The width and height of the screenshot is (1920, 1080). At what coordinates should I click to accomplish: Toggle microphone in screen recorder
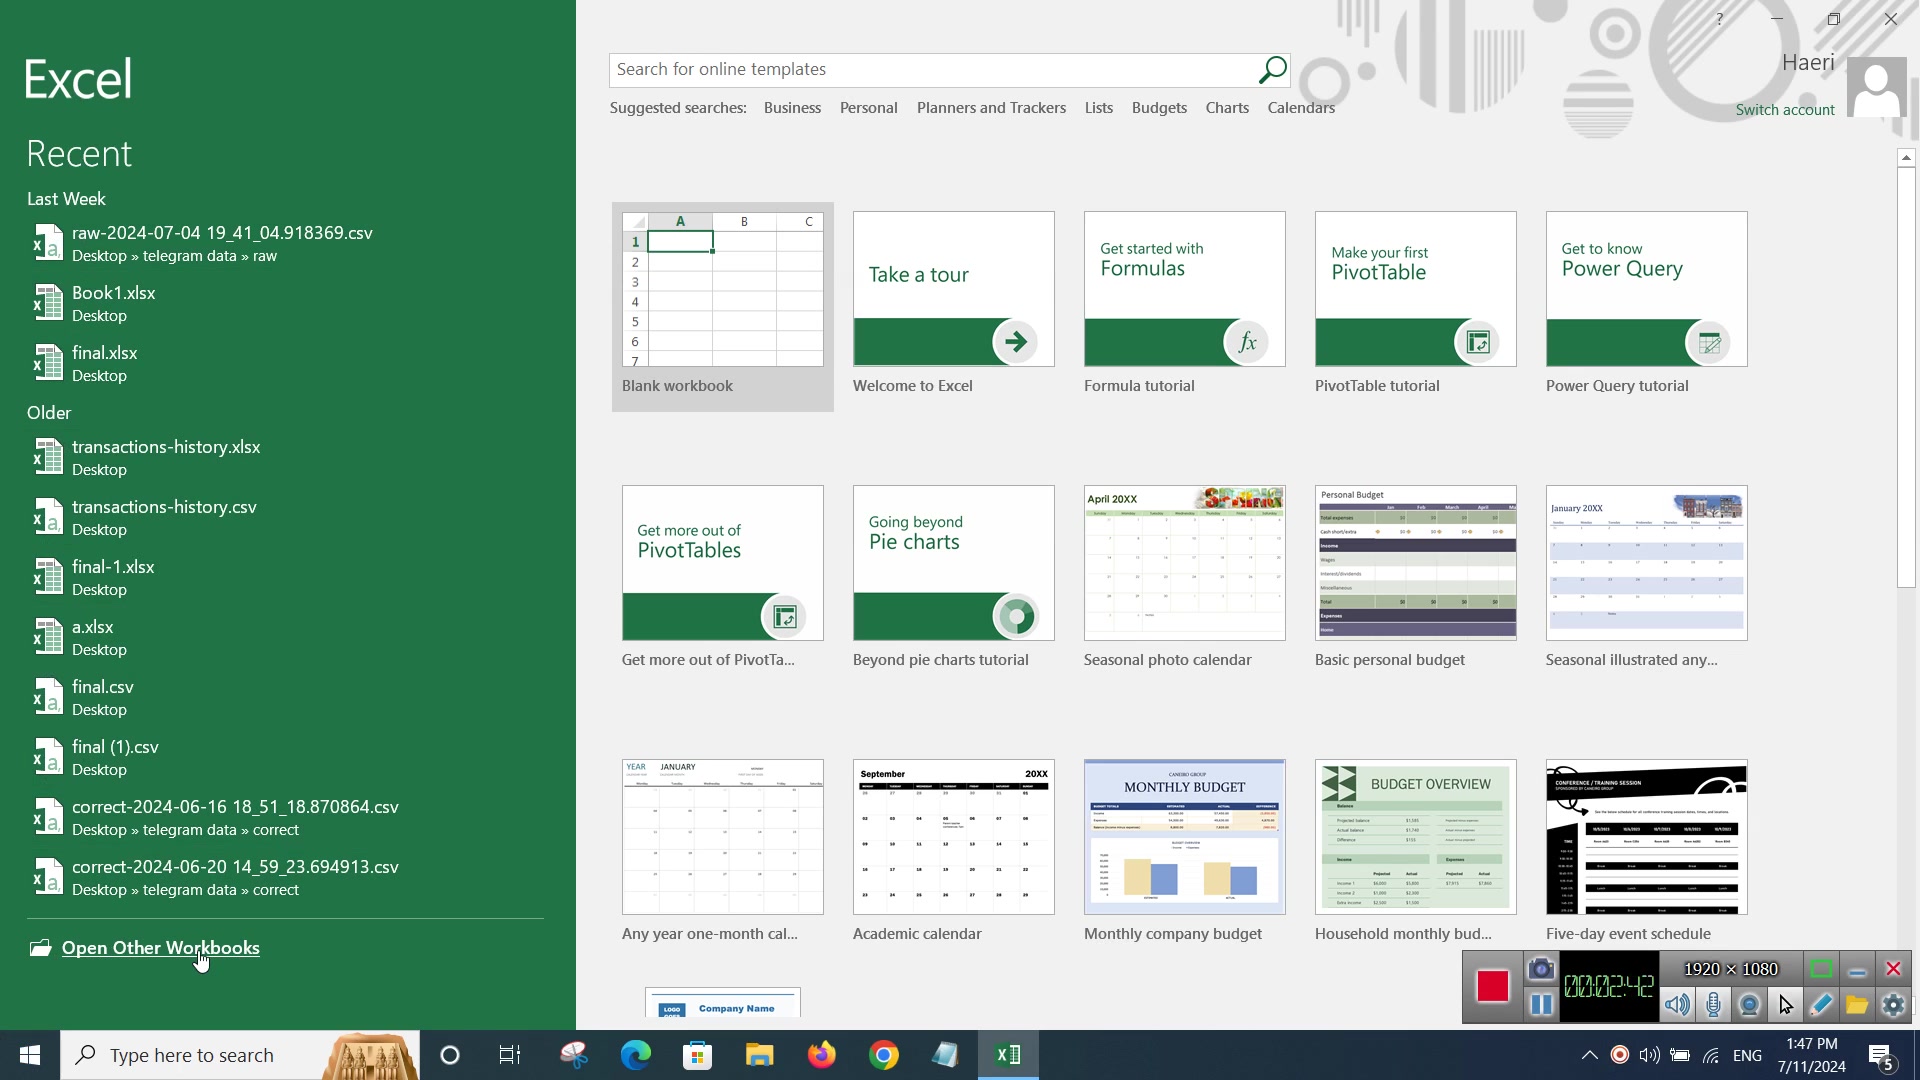(1714, 1005)
